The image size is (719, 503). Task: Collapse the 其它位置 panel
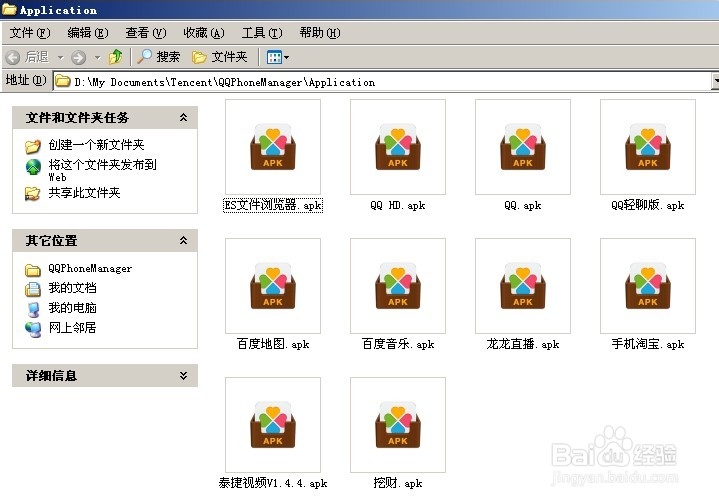click(x=183, y=241)
